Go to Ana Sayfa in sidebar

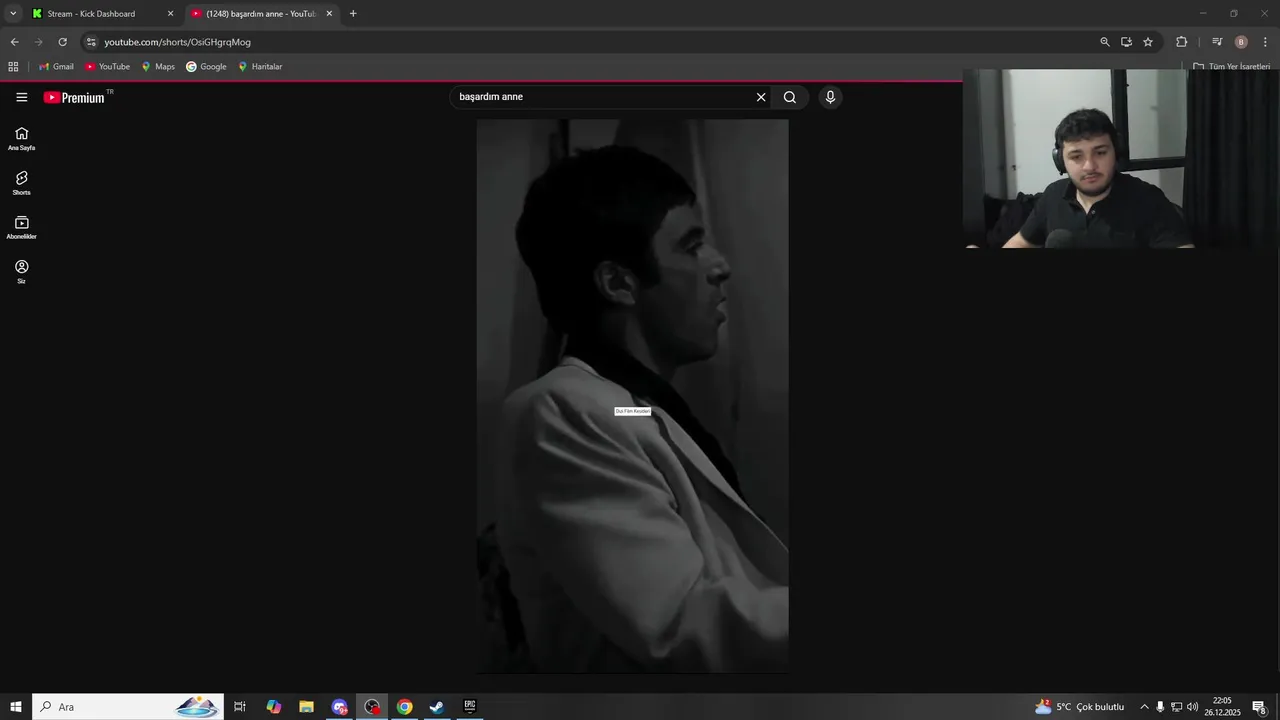coord(21,139)
